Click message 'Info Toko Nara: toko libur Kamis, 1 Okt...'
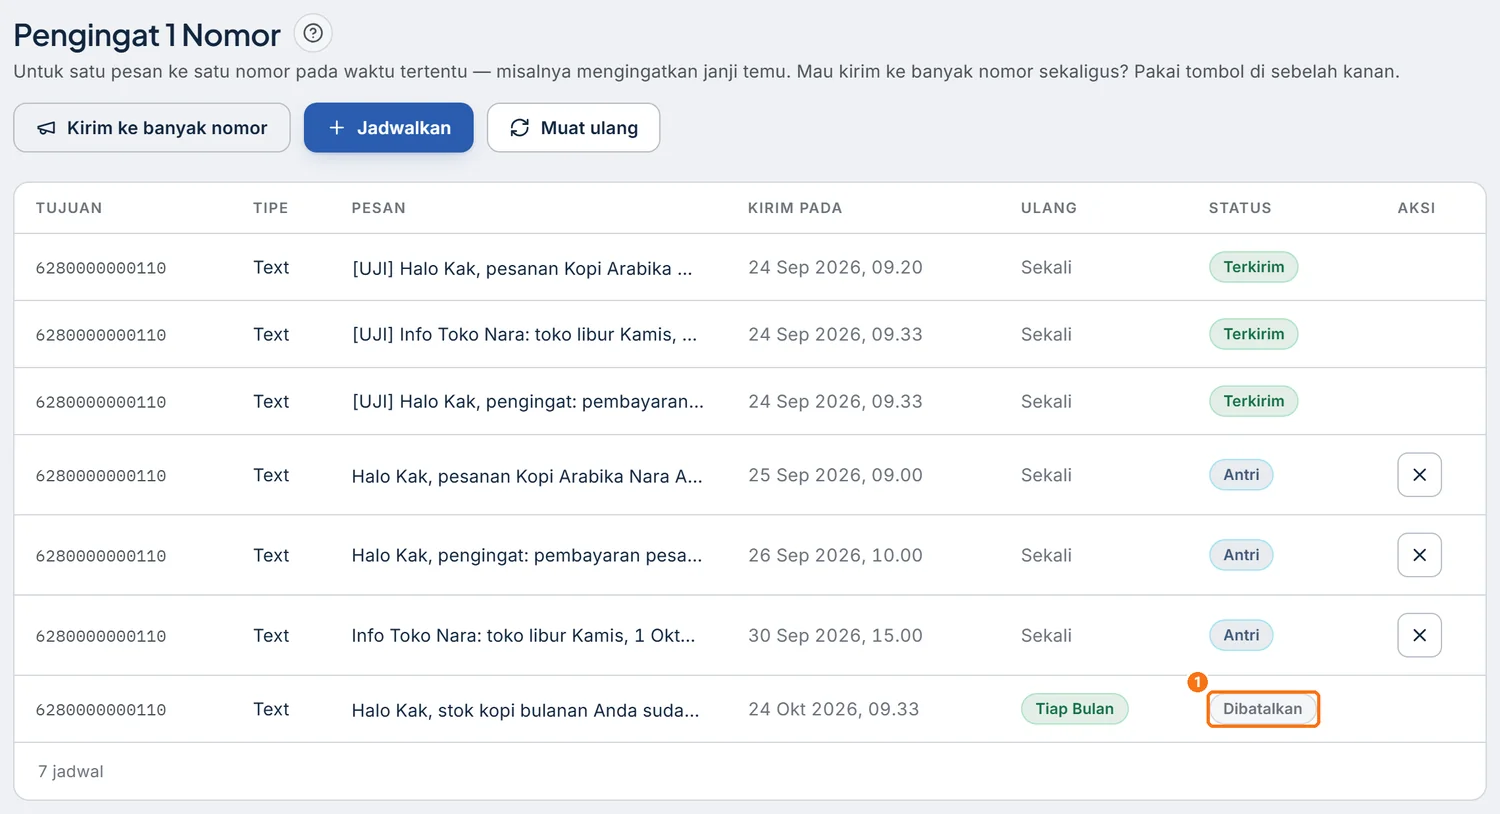The height and width of the screenshot is (814, 1500). click(523, 636)
